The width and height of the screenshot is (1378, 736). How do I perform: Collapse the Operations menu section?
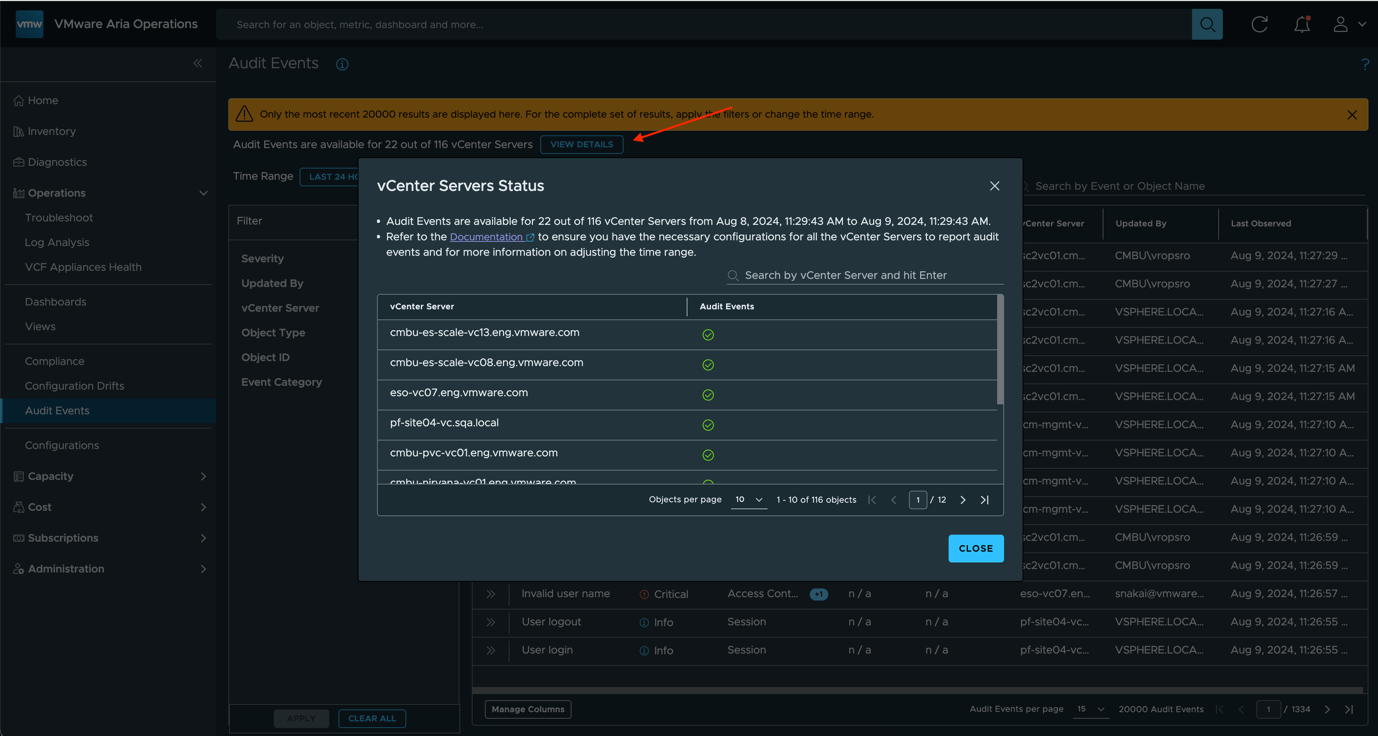coord(203,193)
